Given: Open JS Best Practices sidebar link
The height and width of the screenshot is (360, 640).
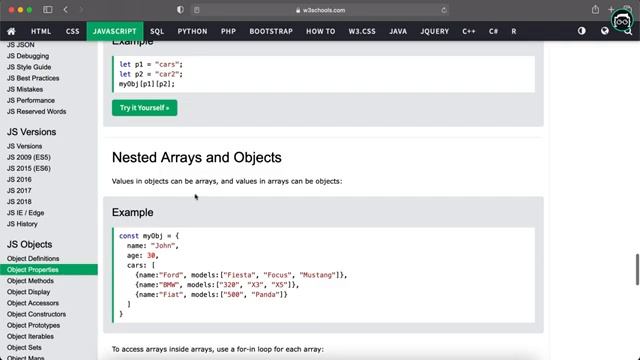Looking at the screenshot, I should pos(33,78).
